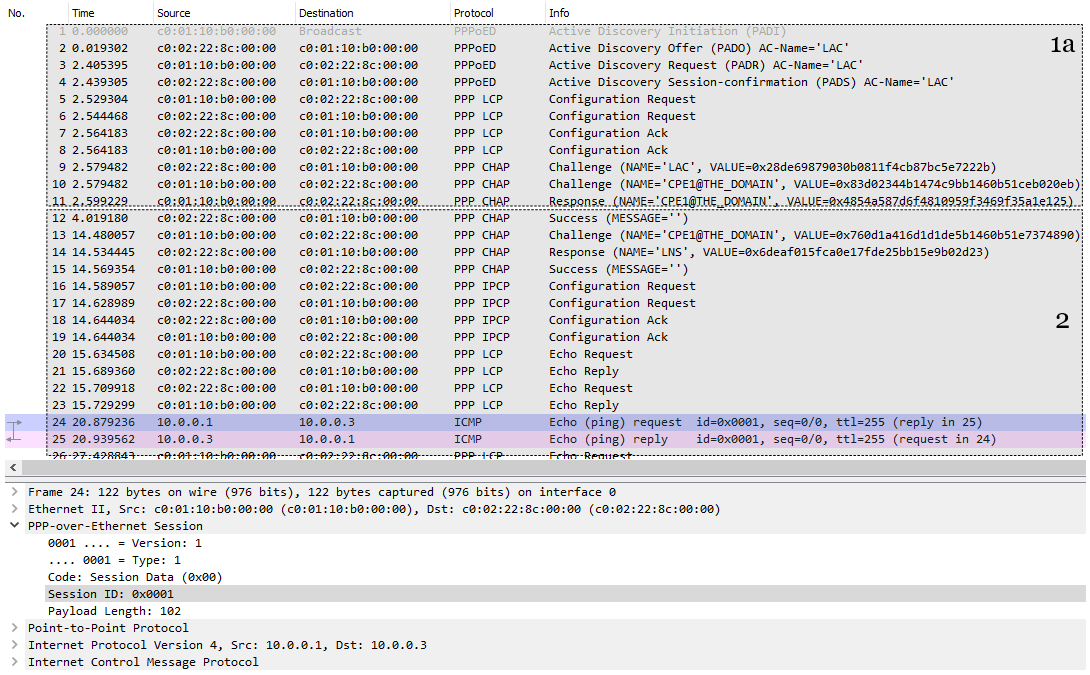The image size is (1090, 675).
Task: Expand the Frame 24 details row
Action: point(15,492)
